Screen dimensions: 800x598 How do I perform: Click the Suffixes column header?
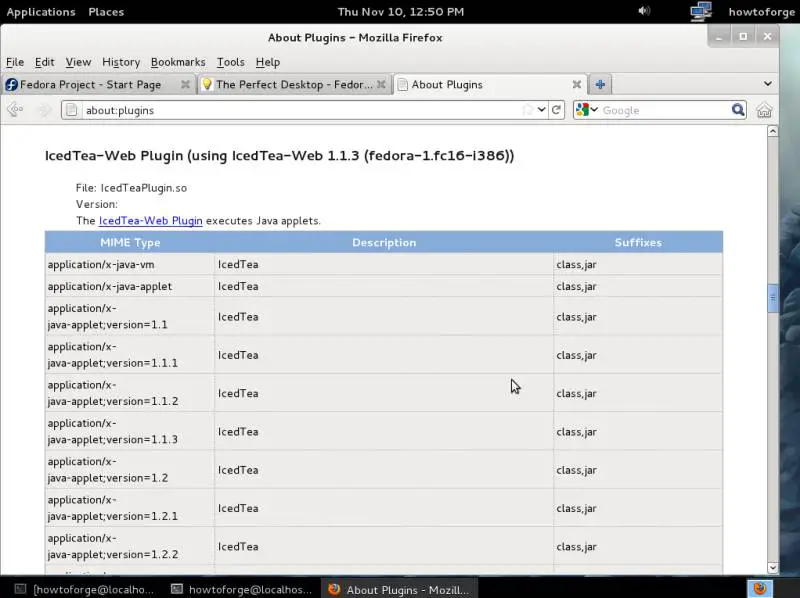638,242
